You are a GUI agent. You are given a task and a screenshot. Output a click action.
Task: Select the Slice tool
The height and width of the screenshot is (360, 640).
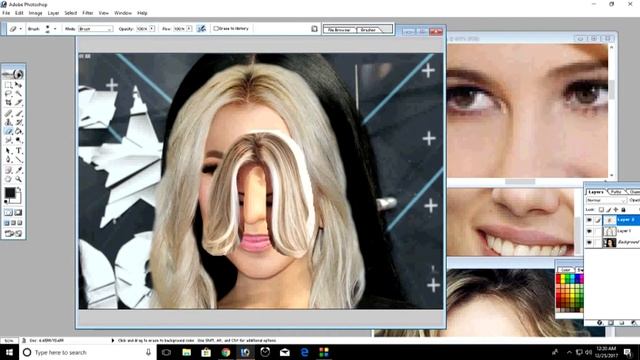[18, 103]
